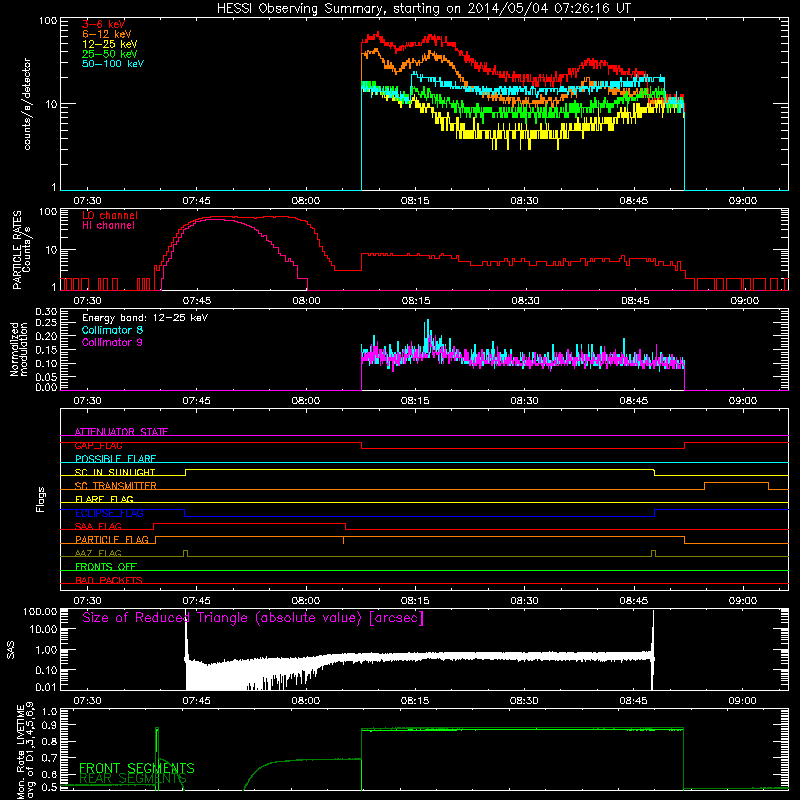The width and height of the screenshot is (800, 800).
Task: Select the LO channel legend label
Action: click(x=110, y=215)
